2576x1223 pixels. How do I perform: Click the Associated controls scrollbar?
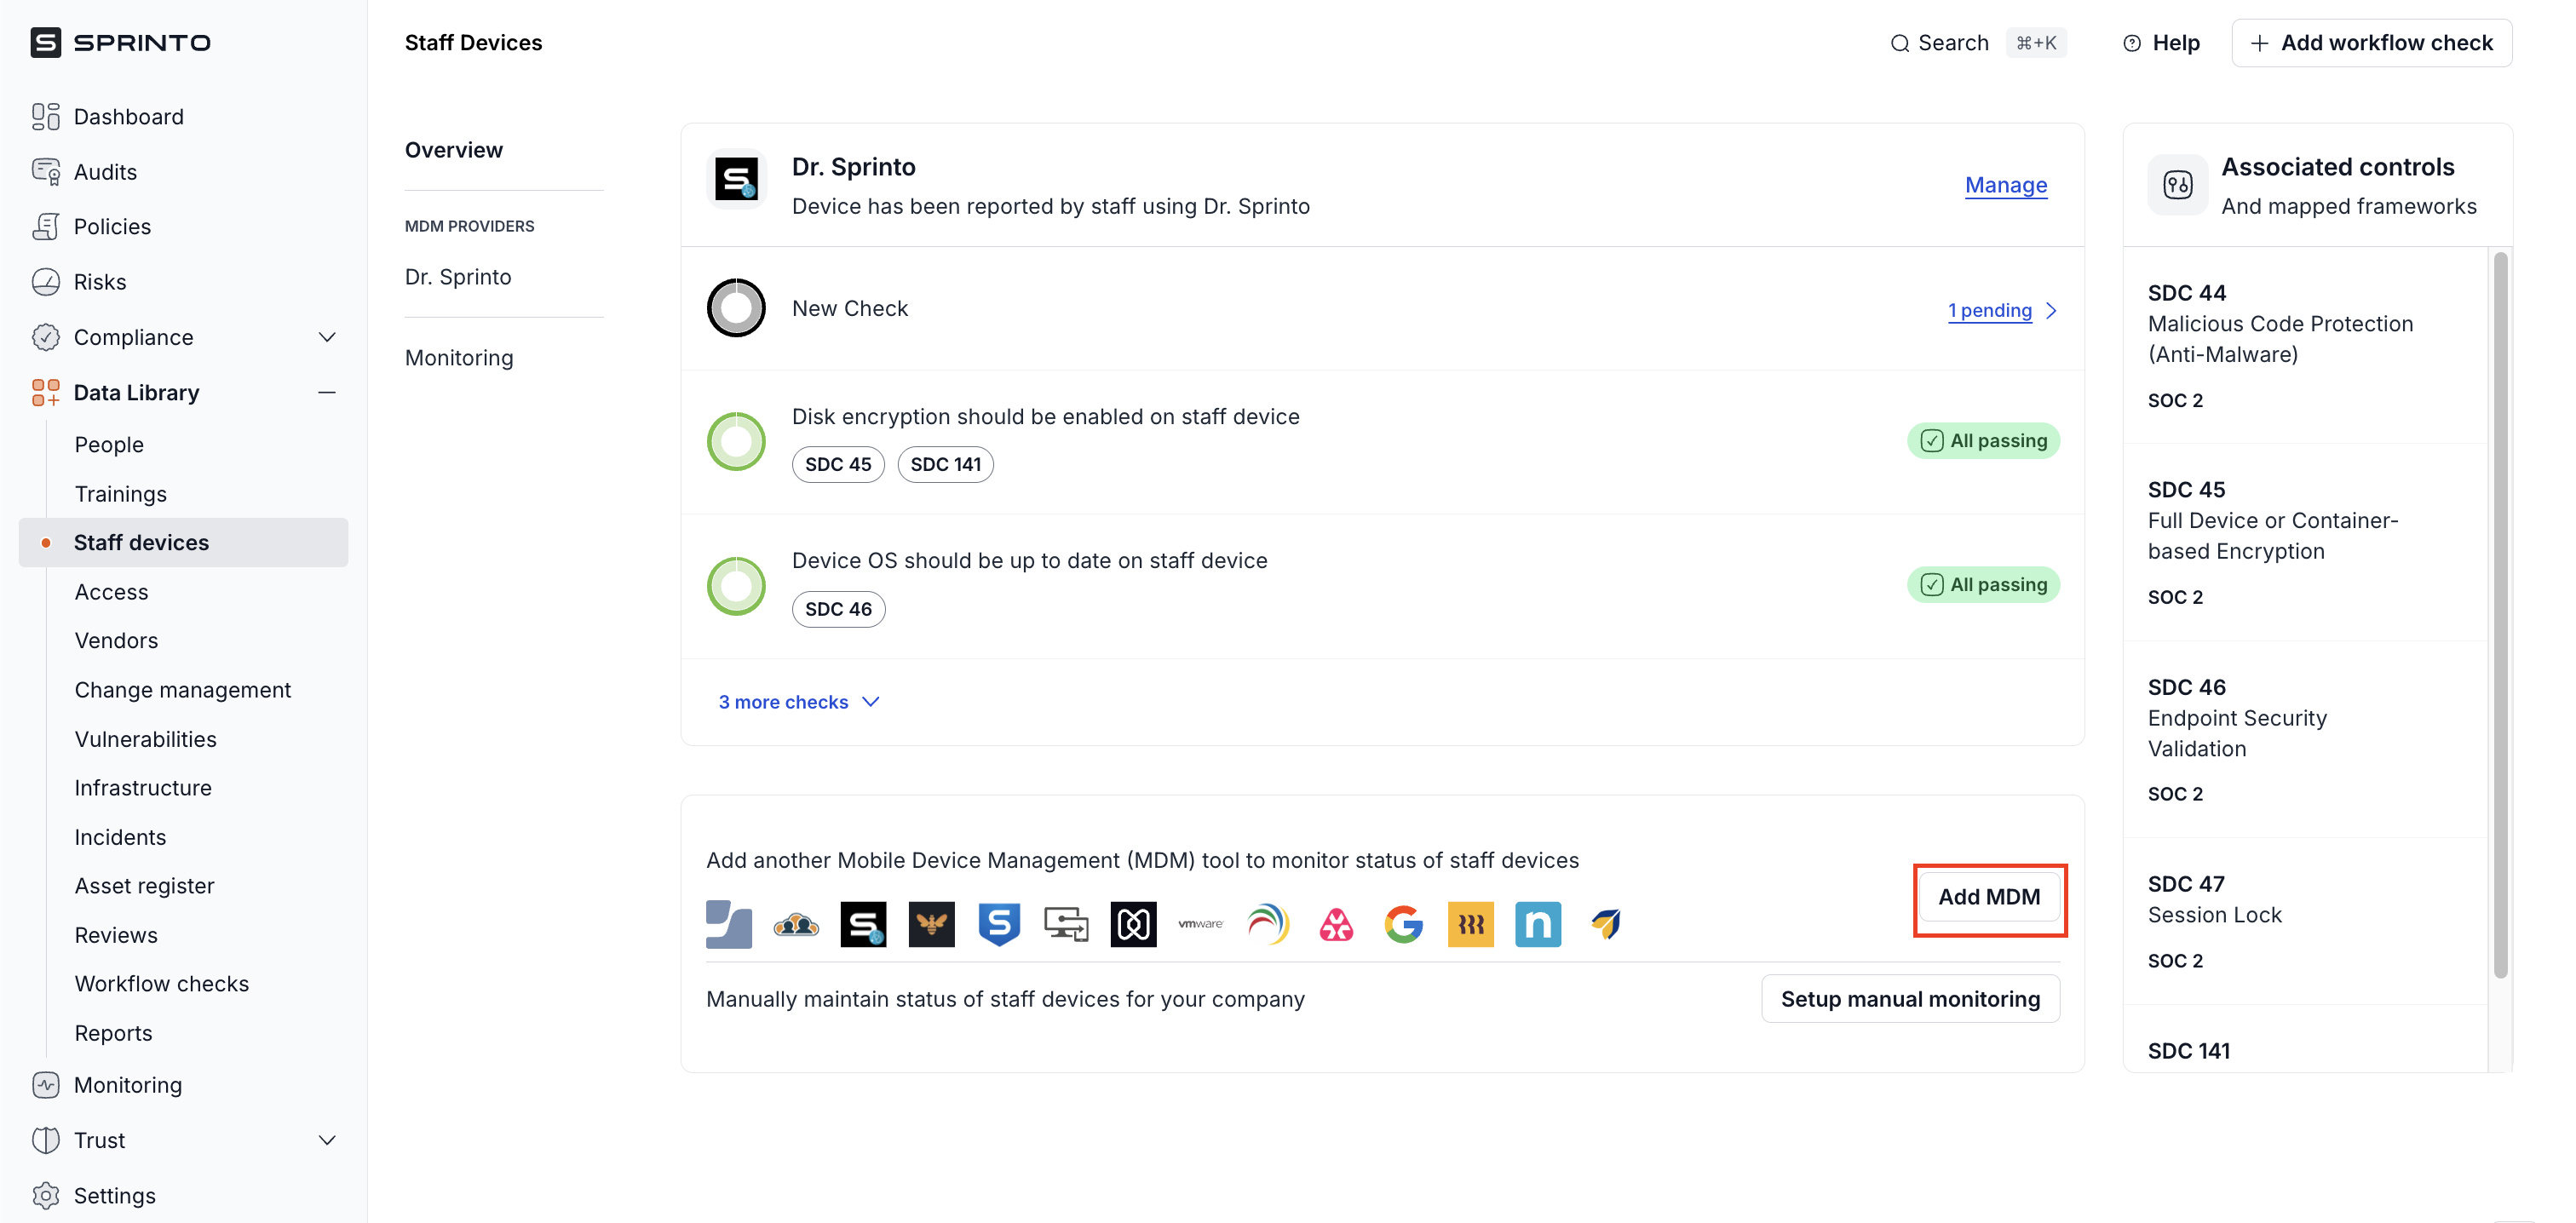(2500, 615)
